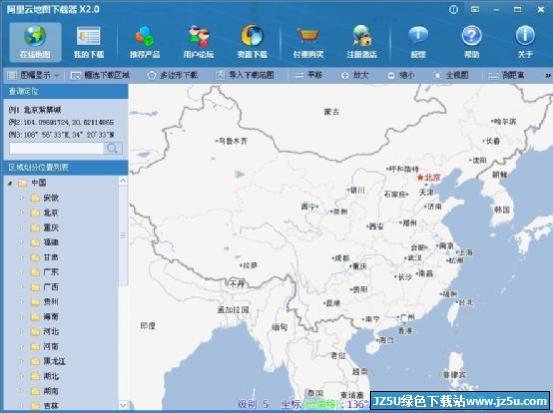Open the 注册激活 registration dialog
This screenshot has height=413, width=553.
pos(361,42)
